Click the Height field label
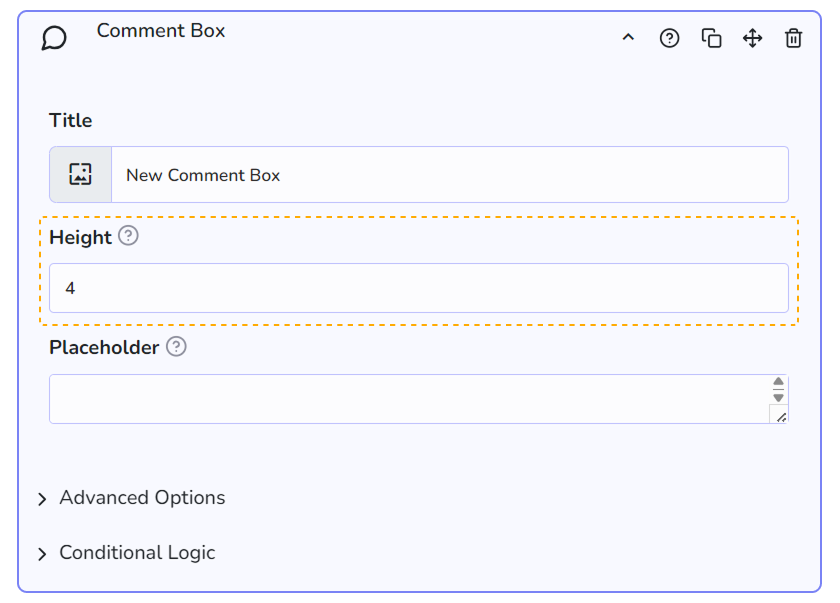The image size is (840, 603). pyautogui.click(x=80, y=238)
